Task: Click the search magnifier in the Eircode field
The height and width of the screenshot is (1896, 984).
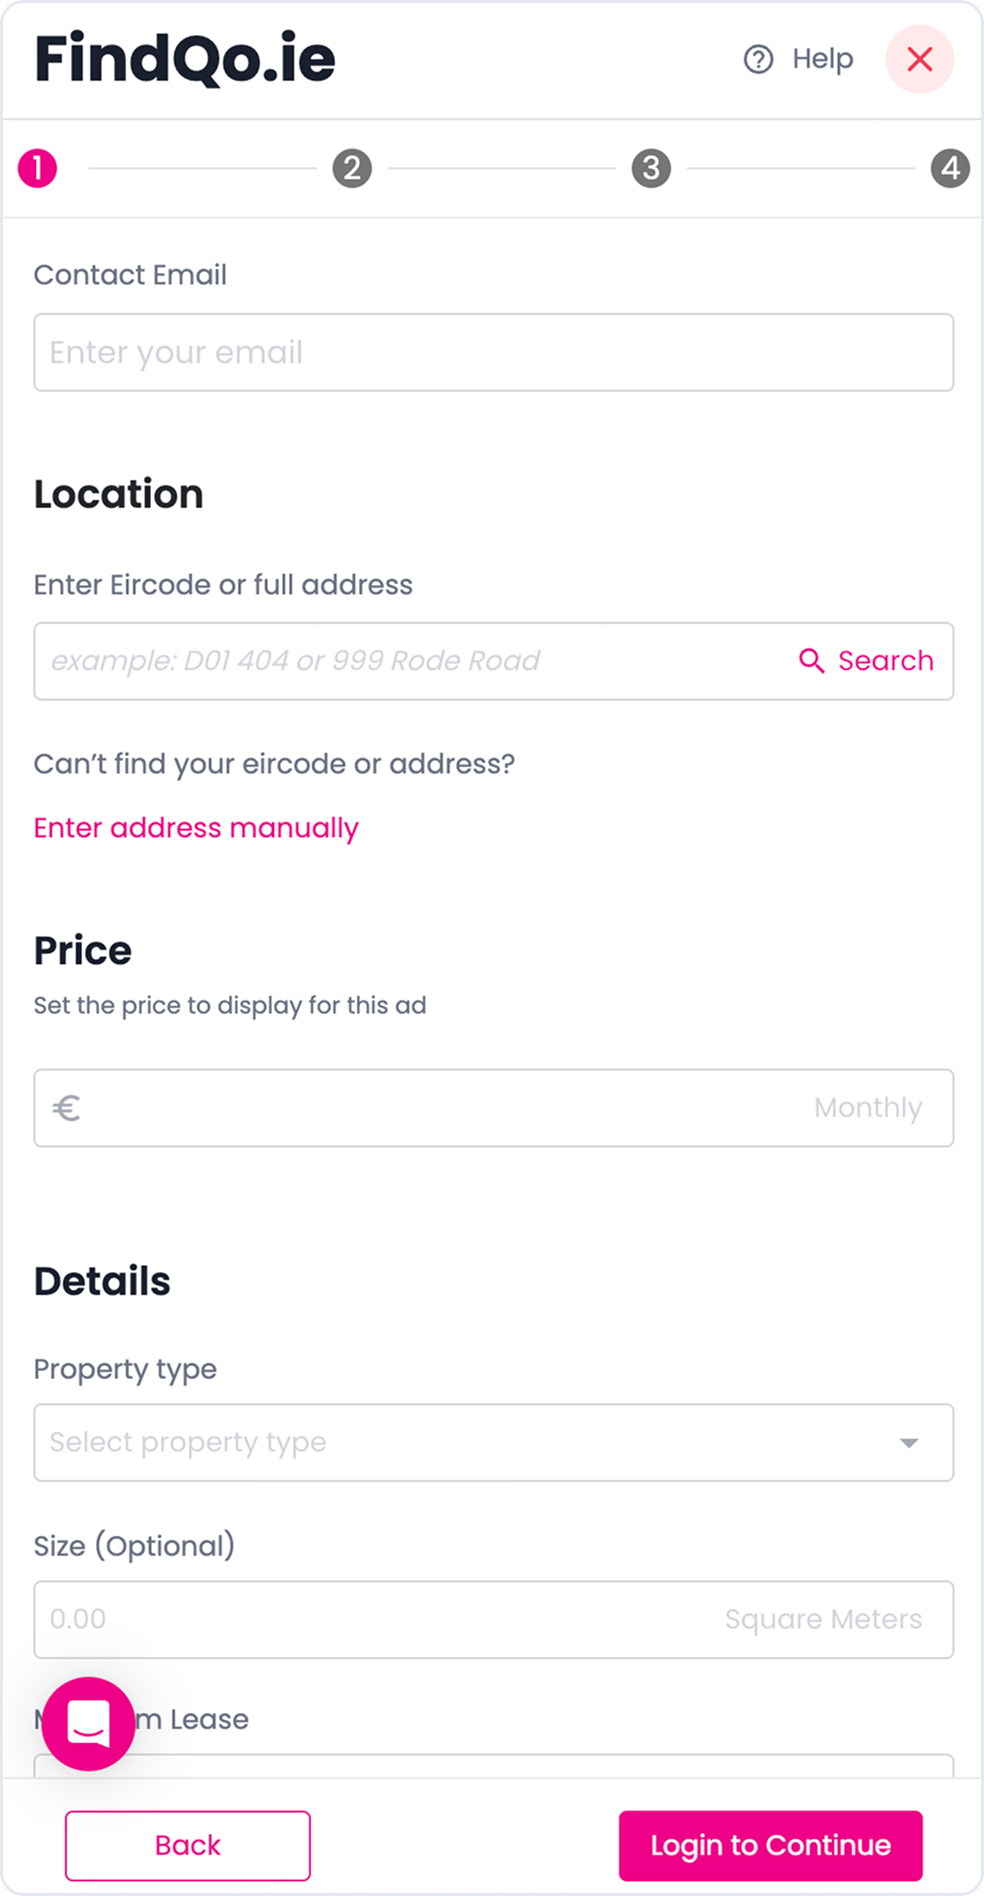Action: (810, 661)
